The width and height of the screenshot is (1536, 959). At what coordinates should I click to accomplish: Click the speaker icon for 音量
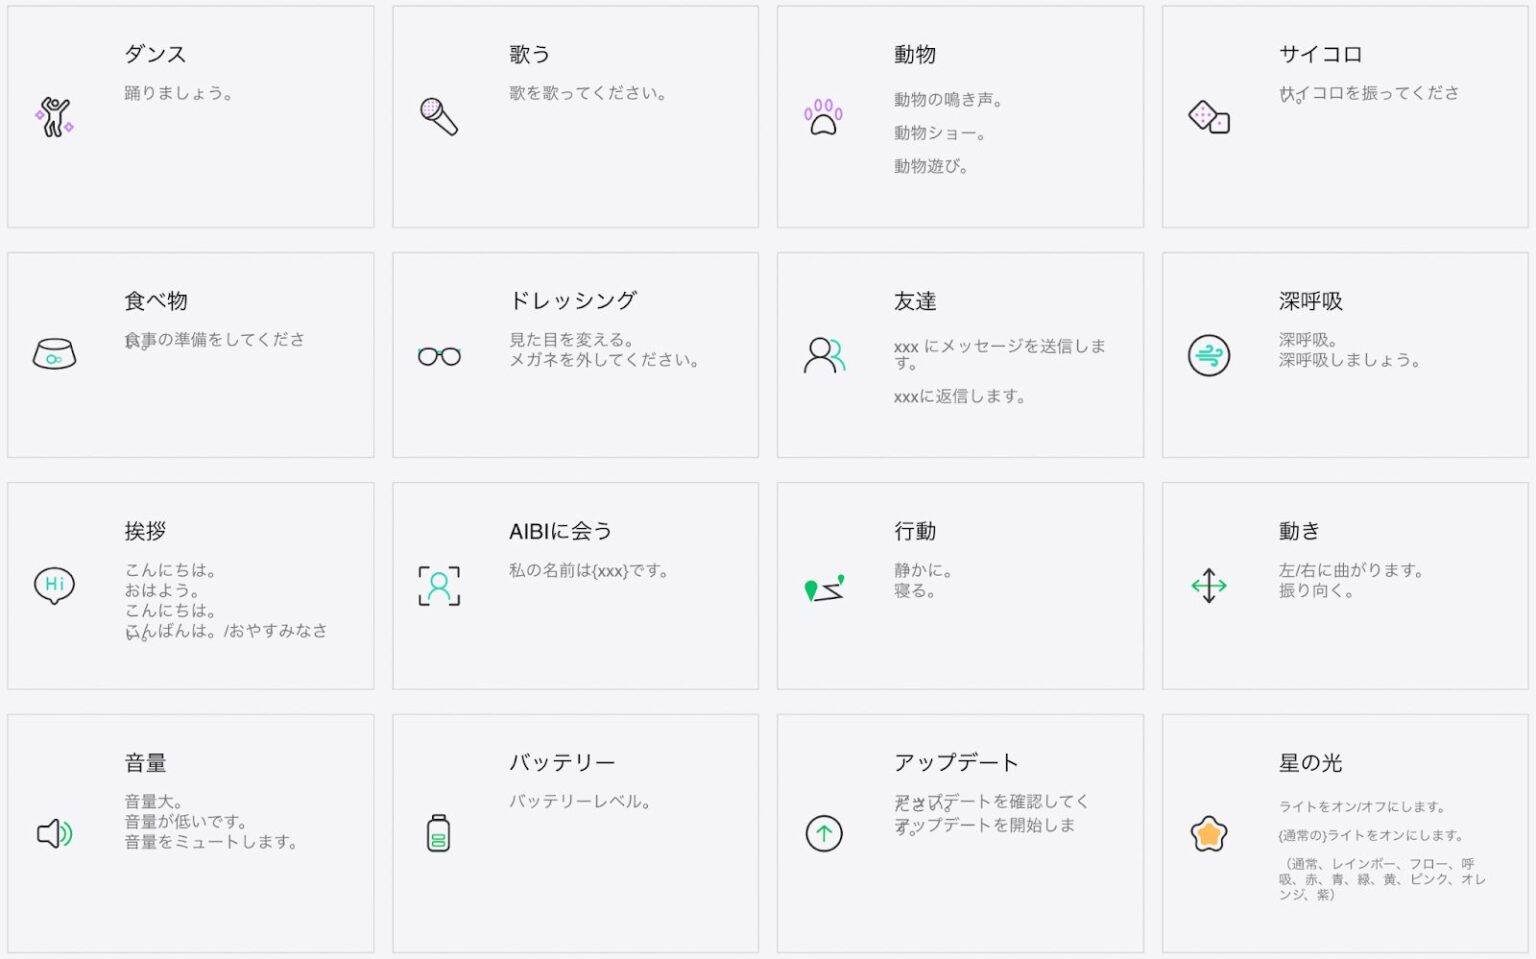tap(54, 833)
